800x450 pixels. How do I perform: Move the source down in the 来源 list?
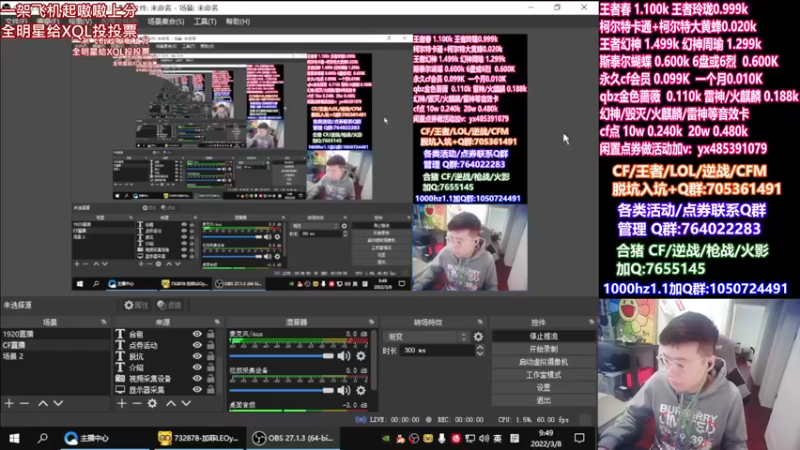[186, 403]
